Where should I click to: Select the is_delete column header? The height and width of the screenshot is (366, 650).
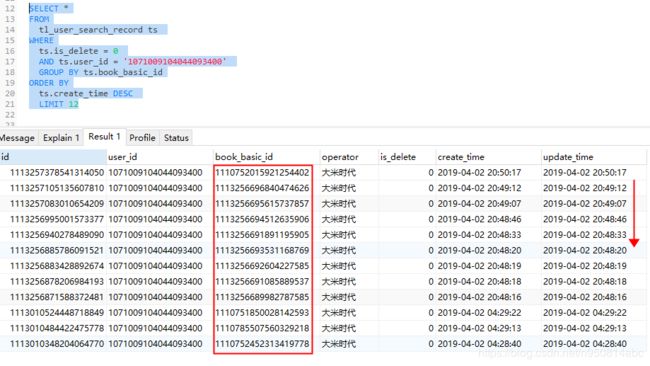pos(406,157)
